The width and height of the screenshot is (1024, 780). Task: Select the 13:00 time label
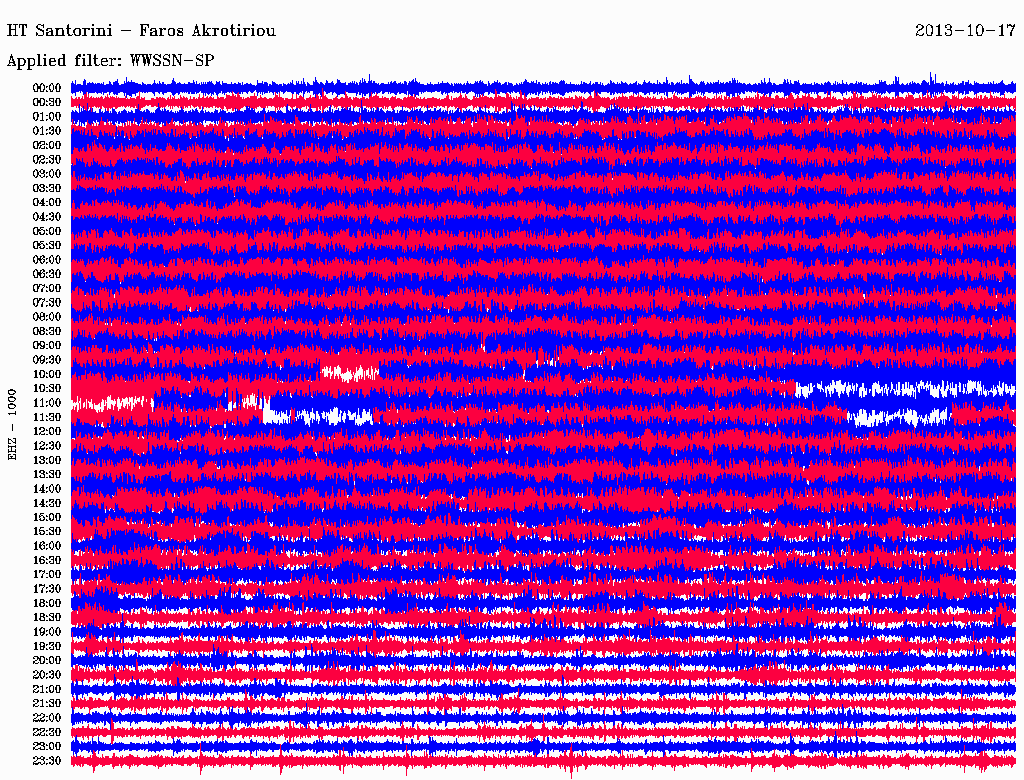click(47, 460)
